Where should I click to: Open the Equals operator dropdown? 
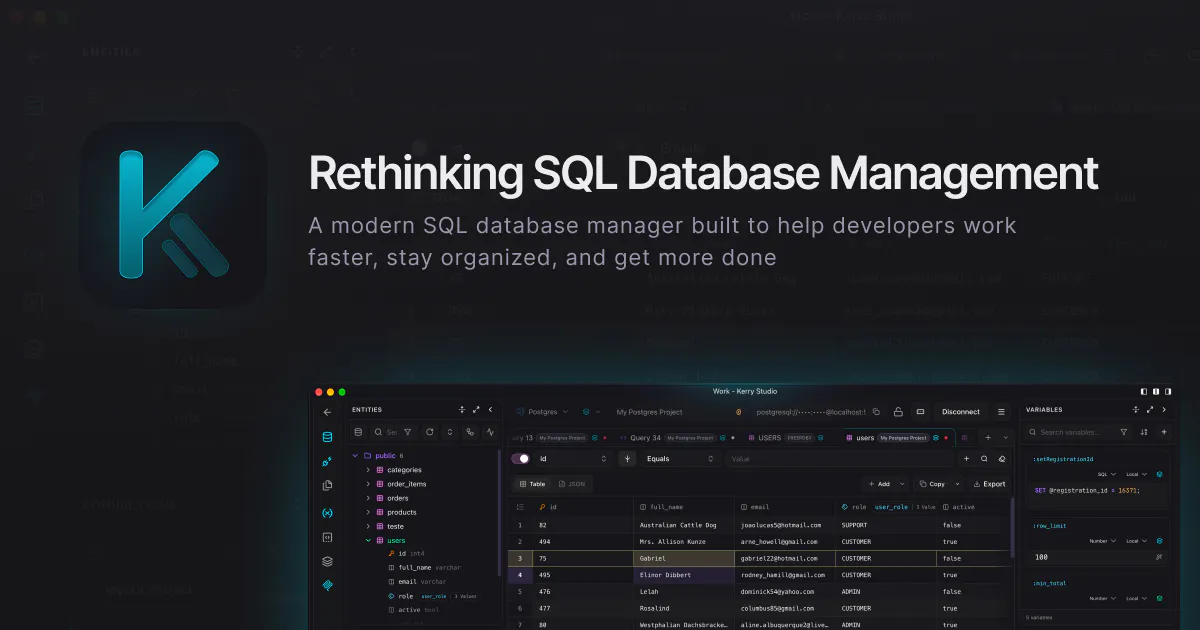click(680, 459)
